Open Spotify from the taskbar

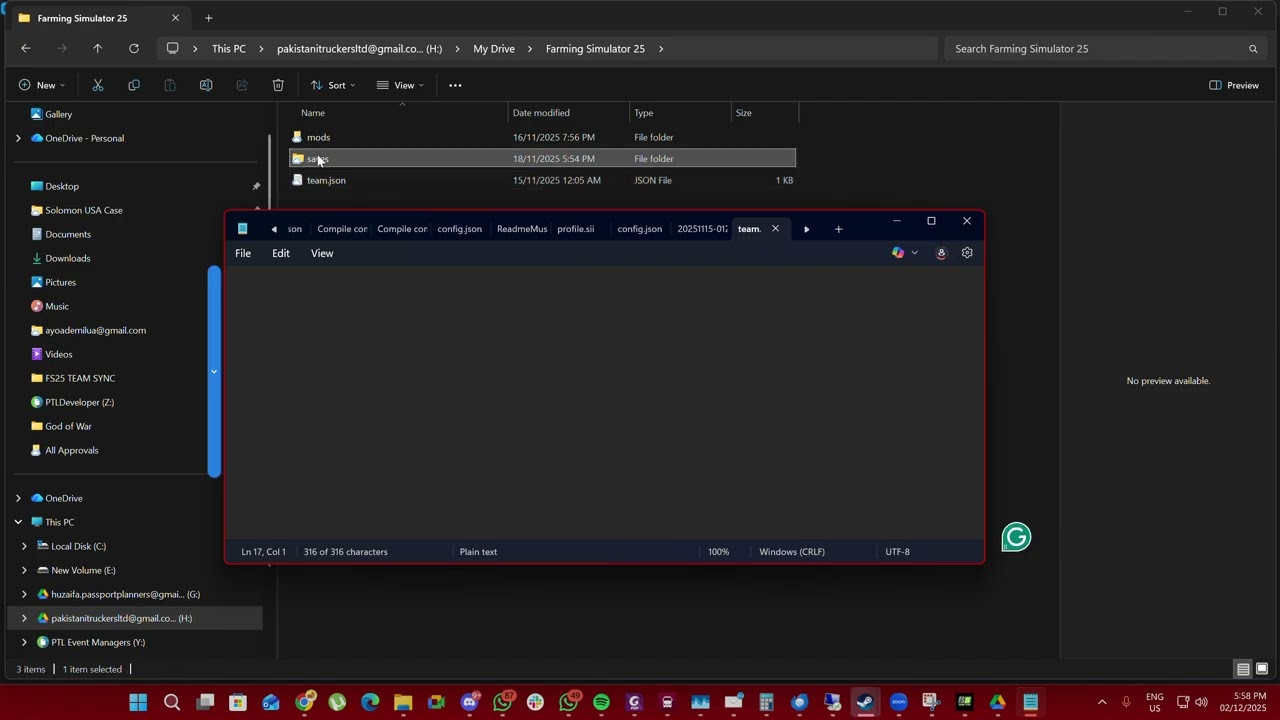tap(601, 702)
